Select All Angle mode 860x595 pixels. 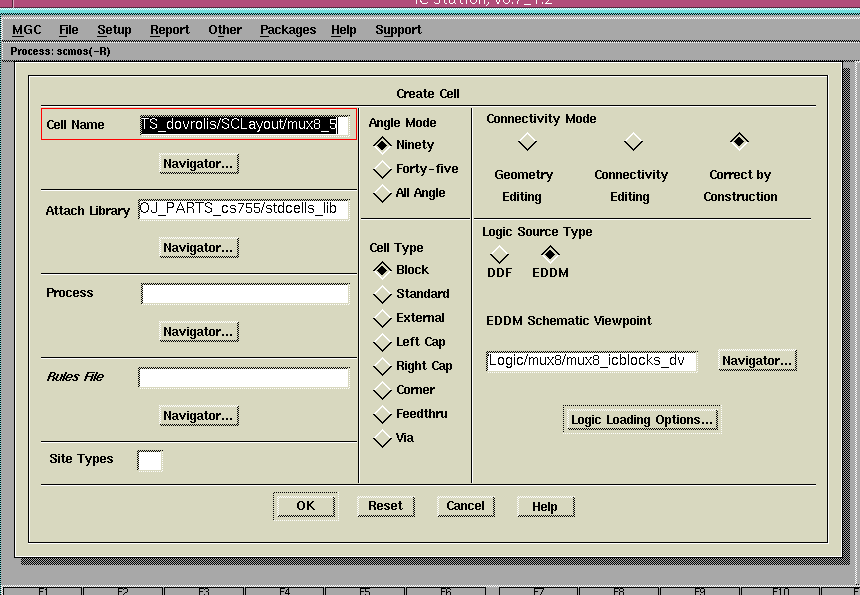click(382, 193)
